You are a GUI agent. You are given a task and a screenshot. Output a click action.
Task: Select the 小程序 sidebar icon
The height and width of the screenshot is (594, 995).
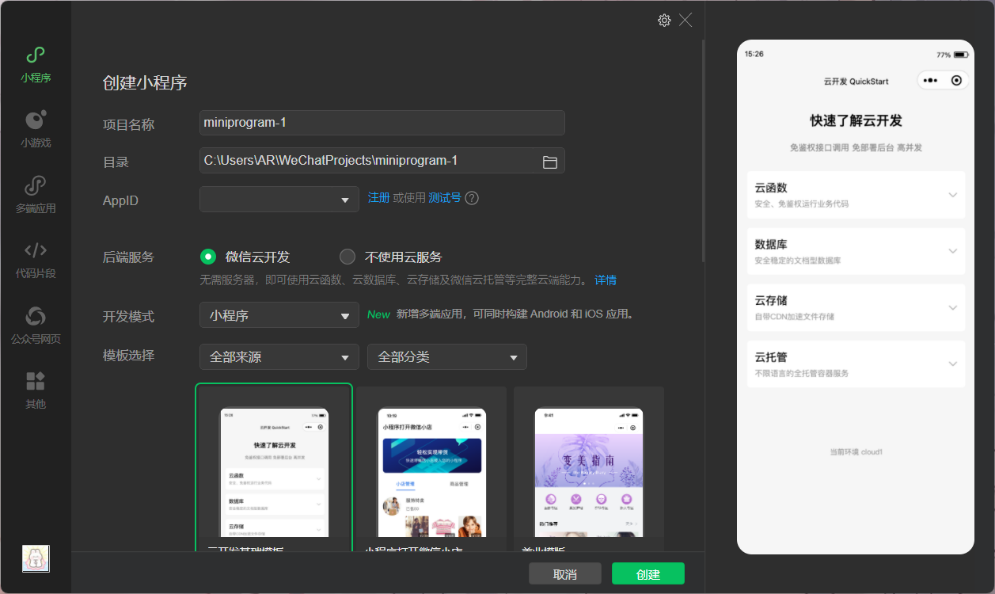(x=36, y=64)
